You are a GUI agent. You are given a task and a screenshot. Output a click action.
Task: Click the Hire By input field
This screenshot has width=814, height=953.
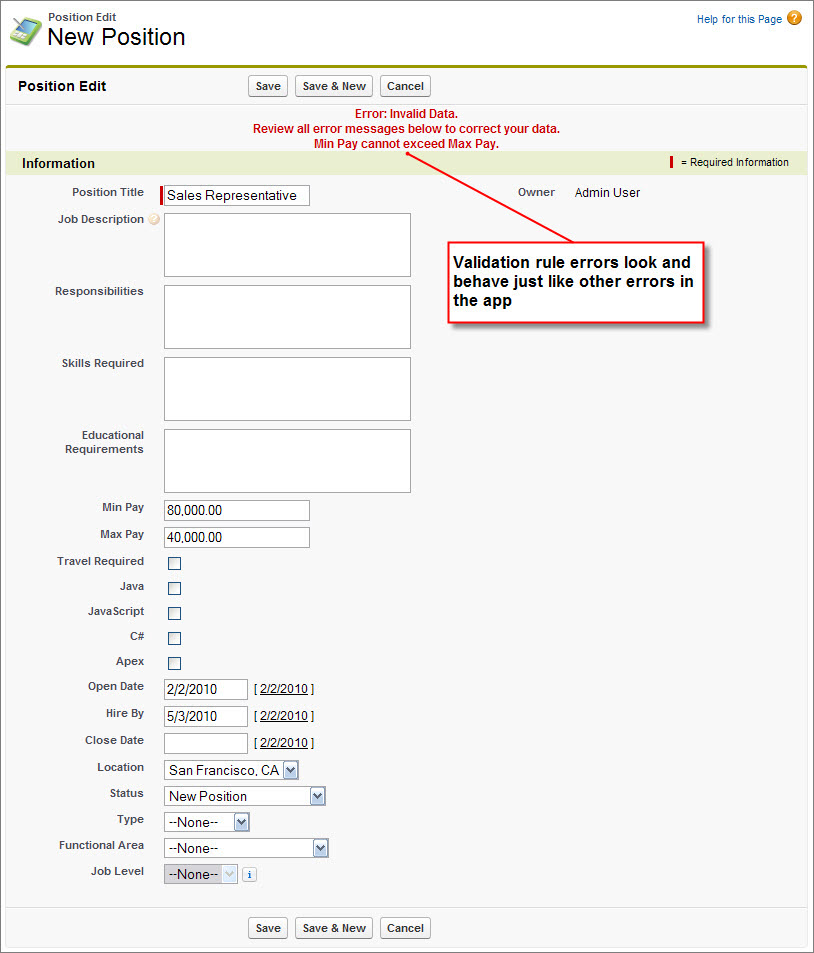click(x=206, y=716)
